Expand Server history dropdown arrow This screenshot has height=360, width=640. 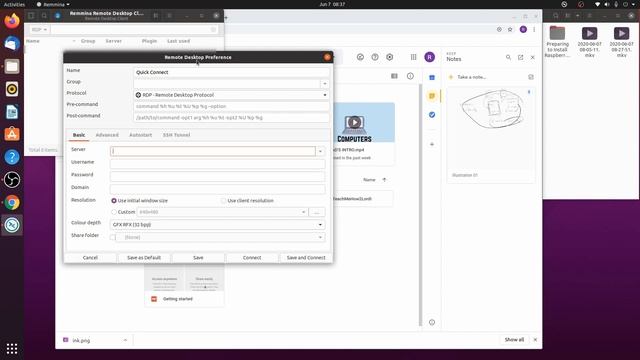pos(320,151)
